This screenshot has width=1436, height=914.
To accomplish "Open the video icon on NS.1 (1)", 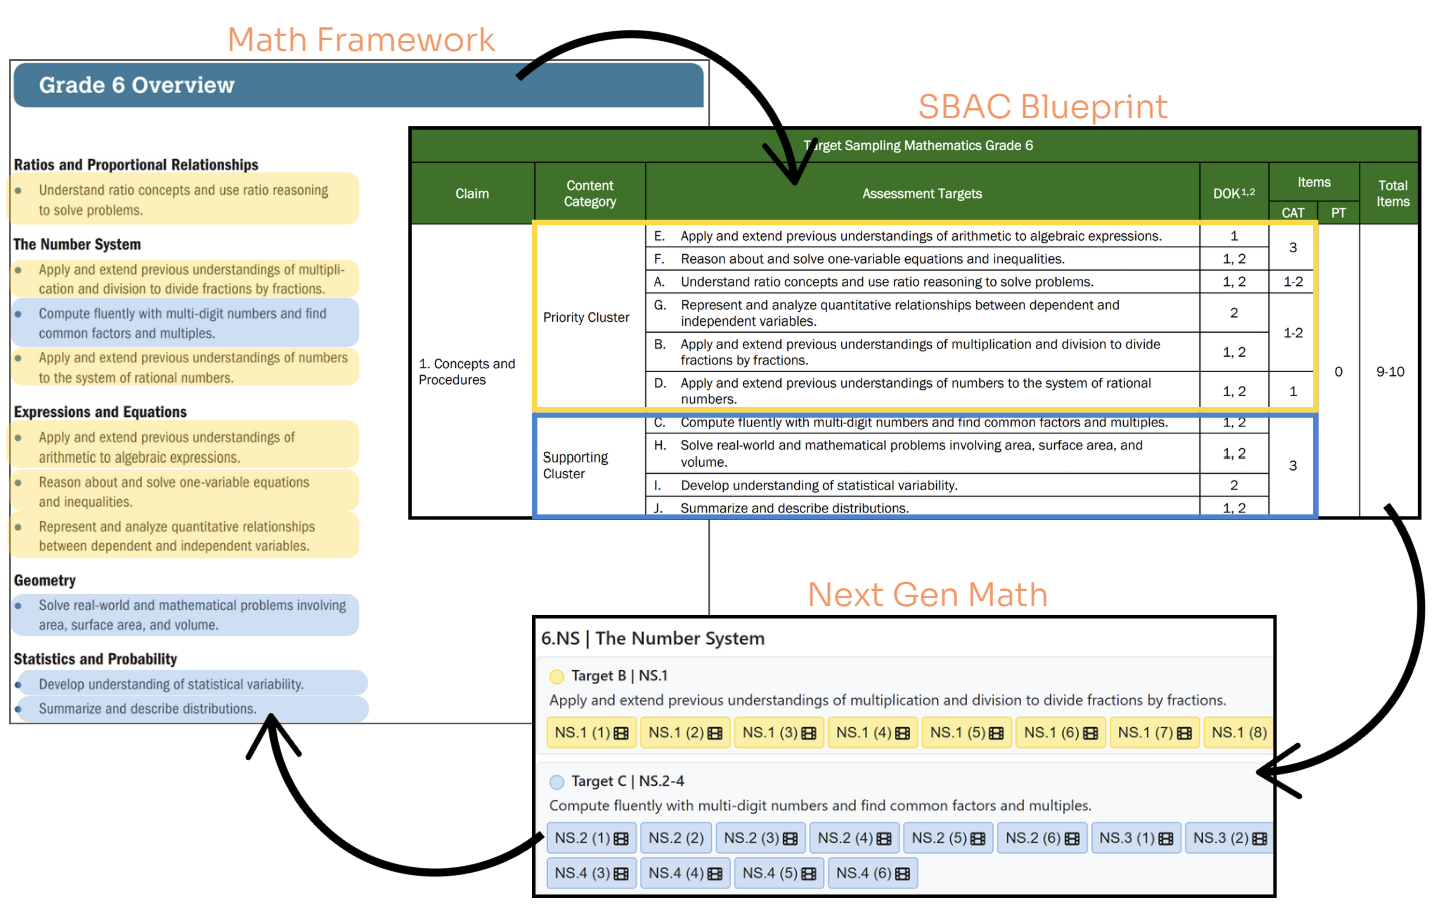I will click(x=621, y=733).
